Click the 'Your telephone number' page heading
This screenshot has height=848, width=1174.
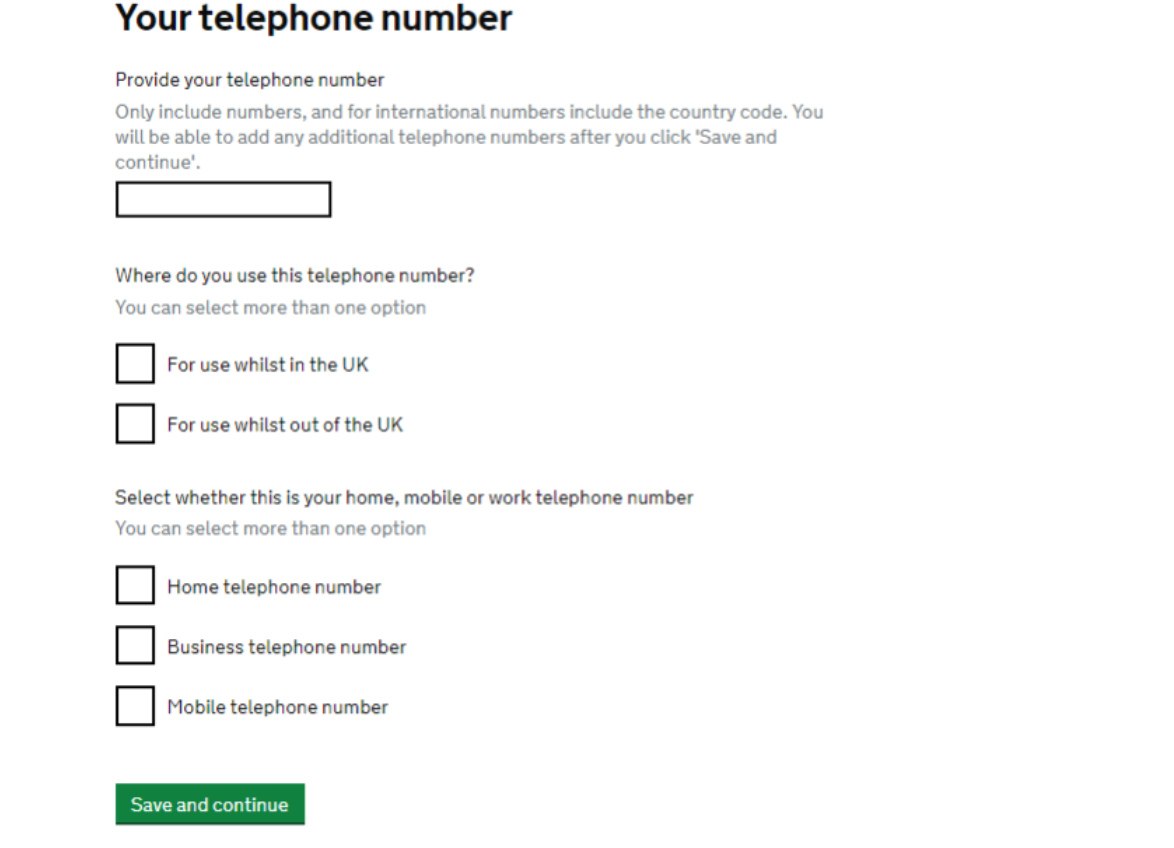(313, 18)
